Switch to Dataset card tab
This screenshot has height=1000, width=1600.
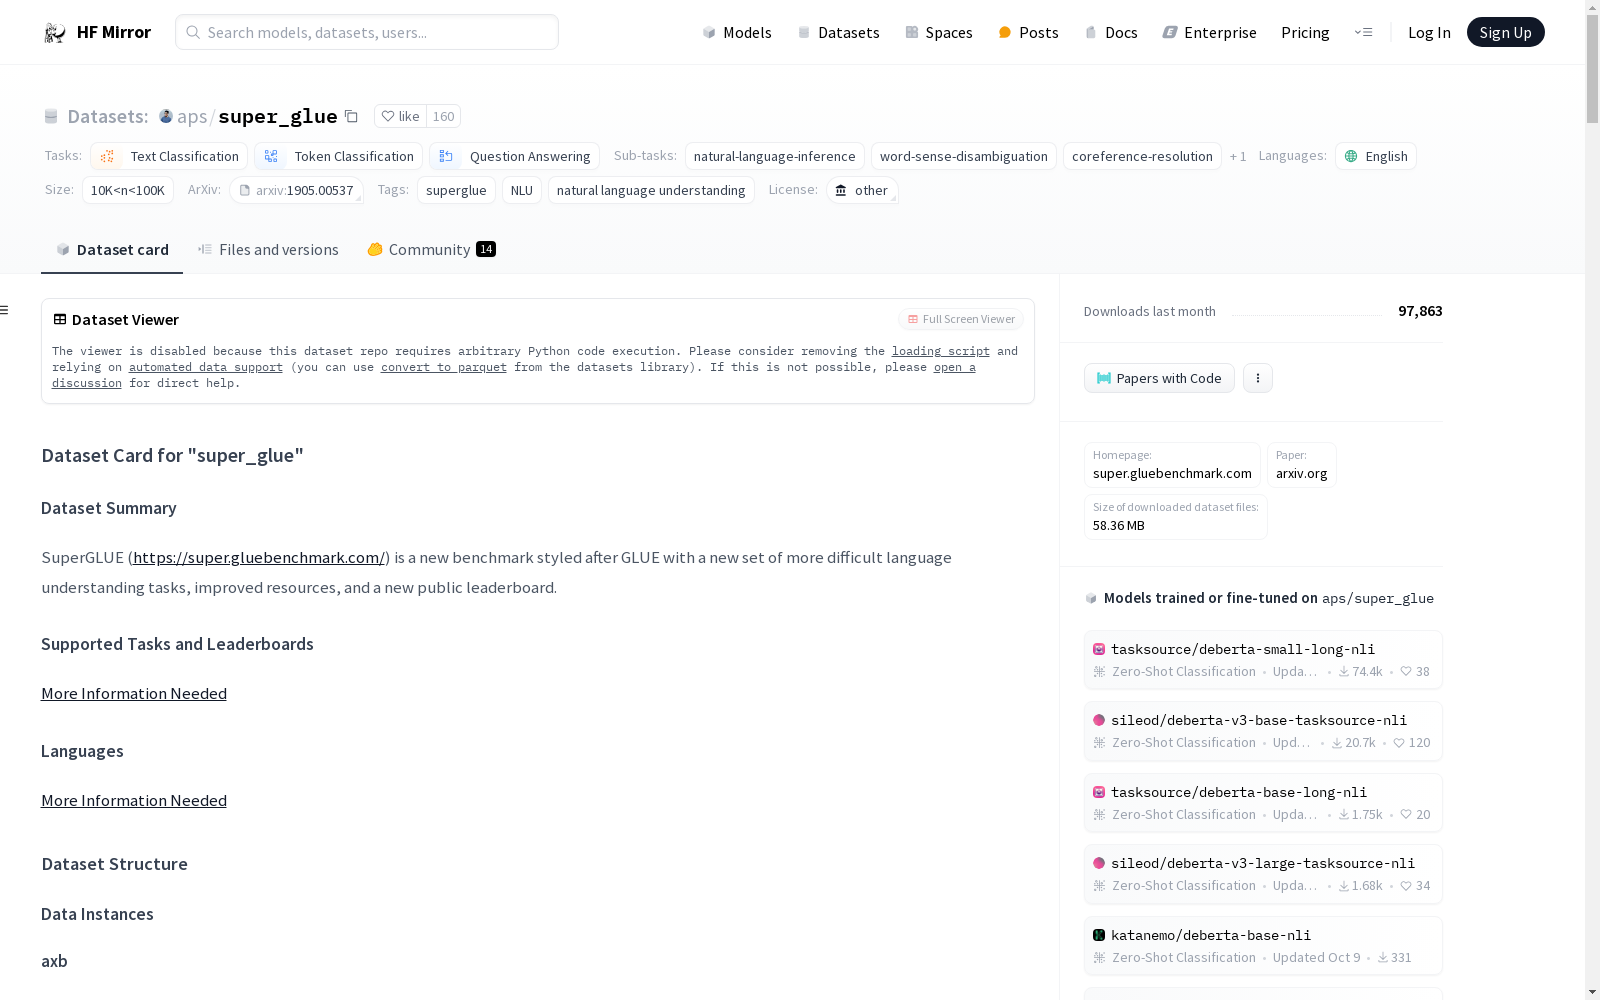click(112, 250)
